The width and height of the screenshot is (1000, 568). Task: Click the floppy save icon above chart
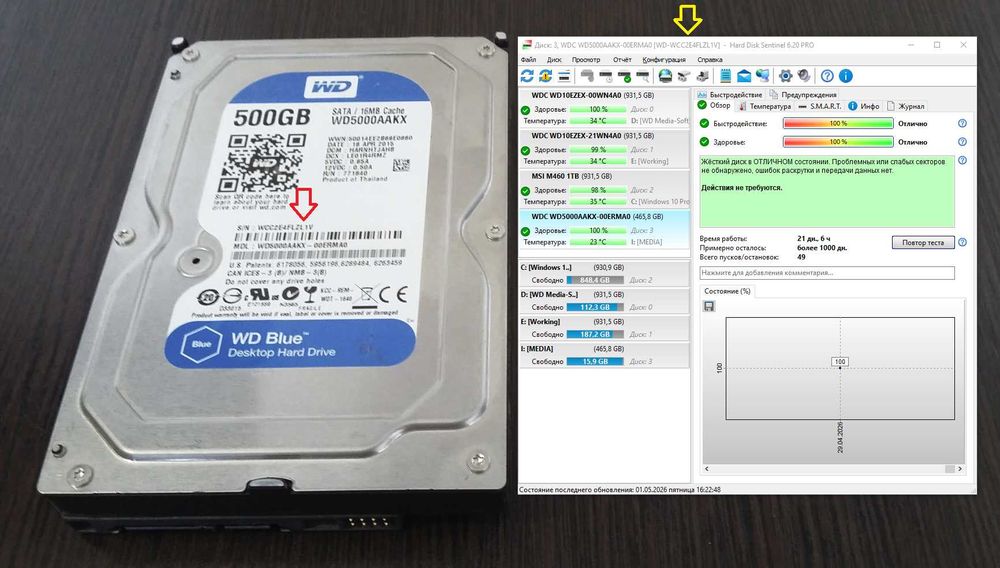tap(709, 307)
